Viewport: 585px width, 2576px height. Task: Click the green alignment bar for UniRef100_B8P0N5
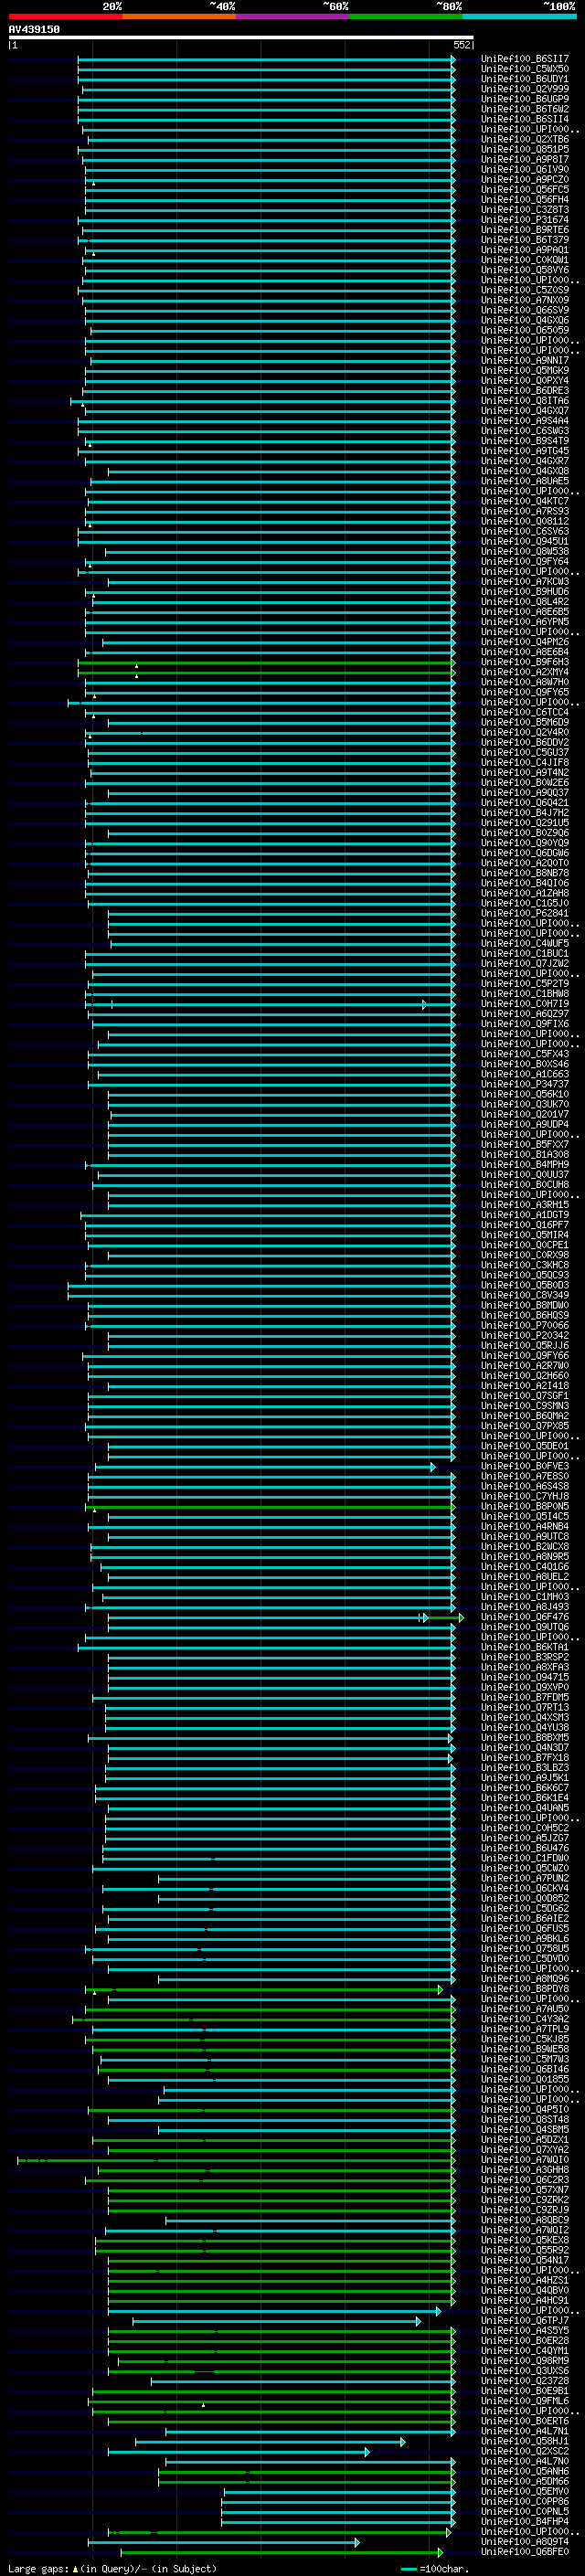pyautogui.click(x=270, y=1507)
